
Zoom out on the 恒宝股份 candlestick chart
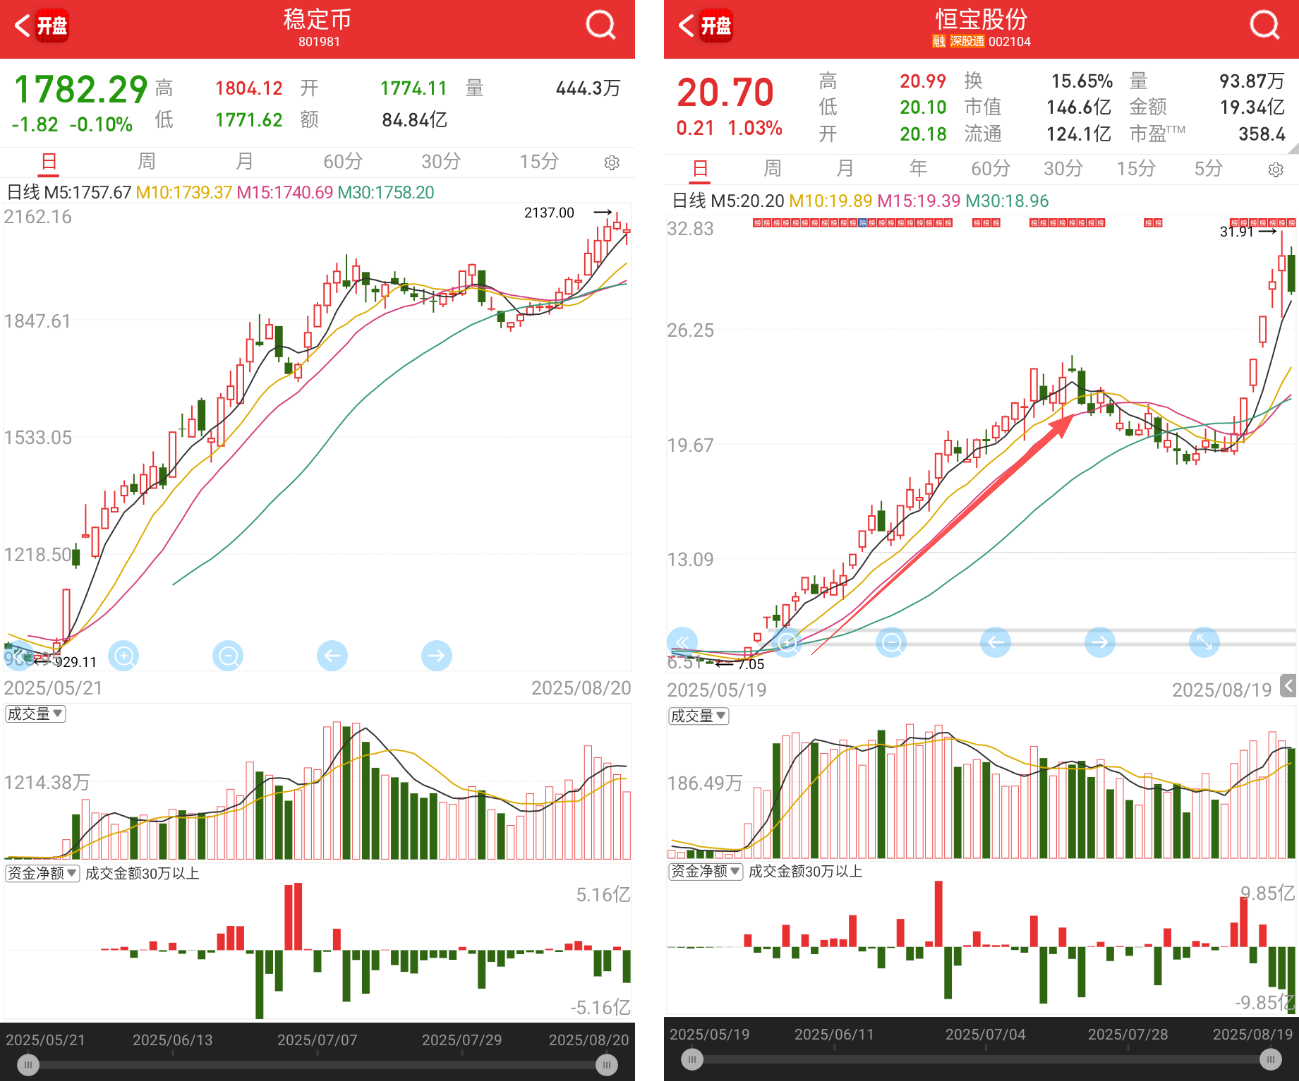[x=891, y=642]
